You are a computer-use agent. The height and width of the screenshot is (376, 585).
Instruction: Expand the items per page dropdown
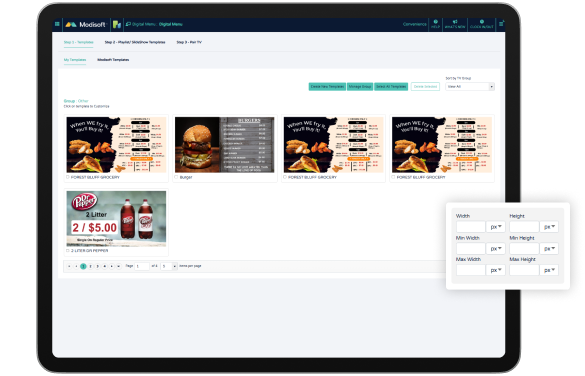coord(169,266)
